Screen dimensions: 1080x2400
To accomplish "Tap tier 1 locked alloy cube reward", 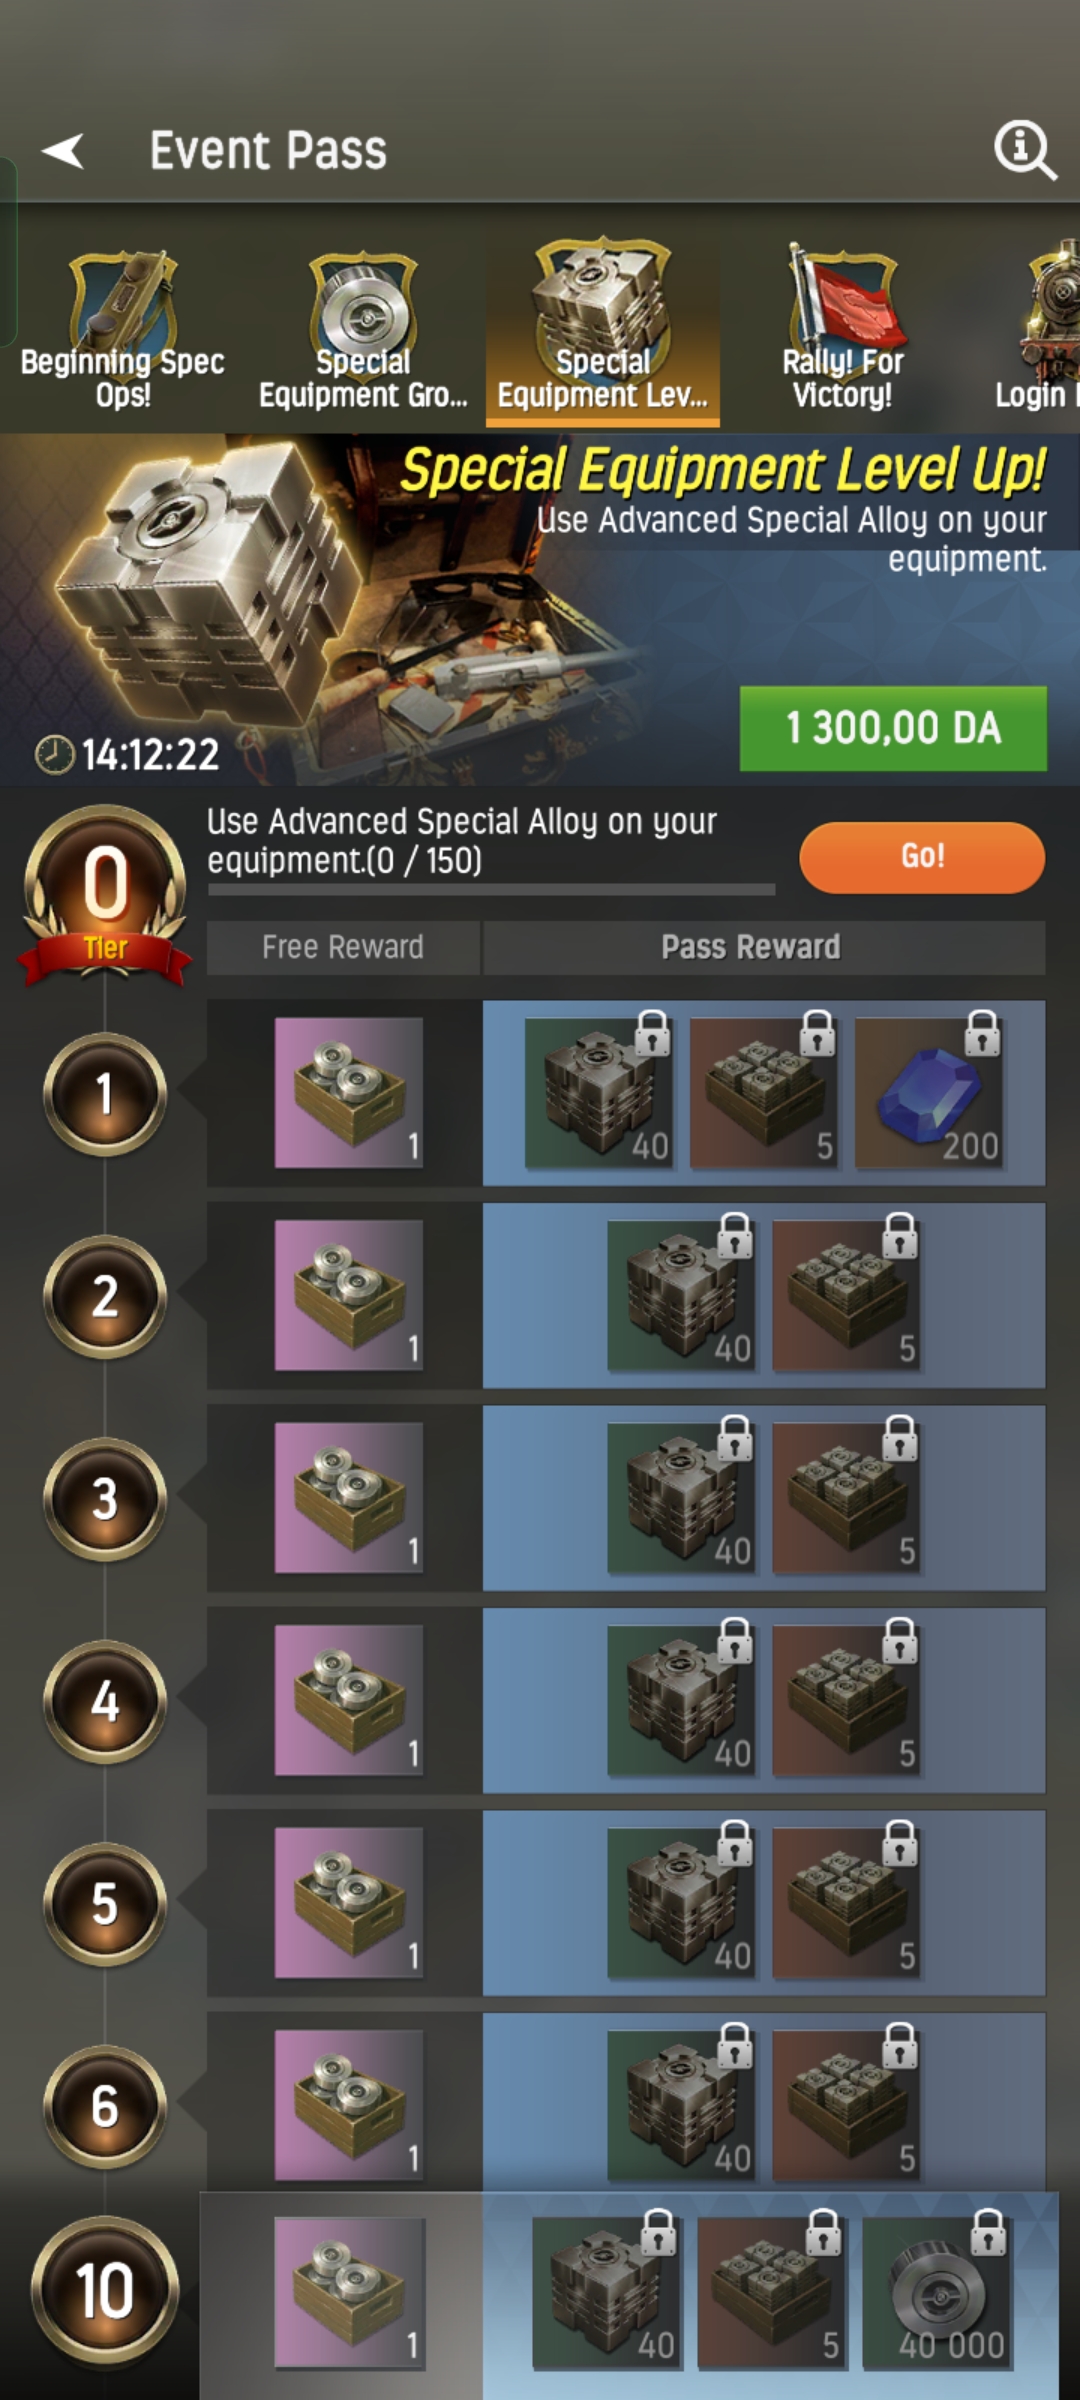I will tap(599, 1093).
